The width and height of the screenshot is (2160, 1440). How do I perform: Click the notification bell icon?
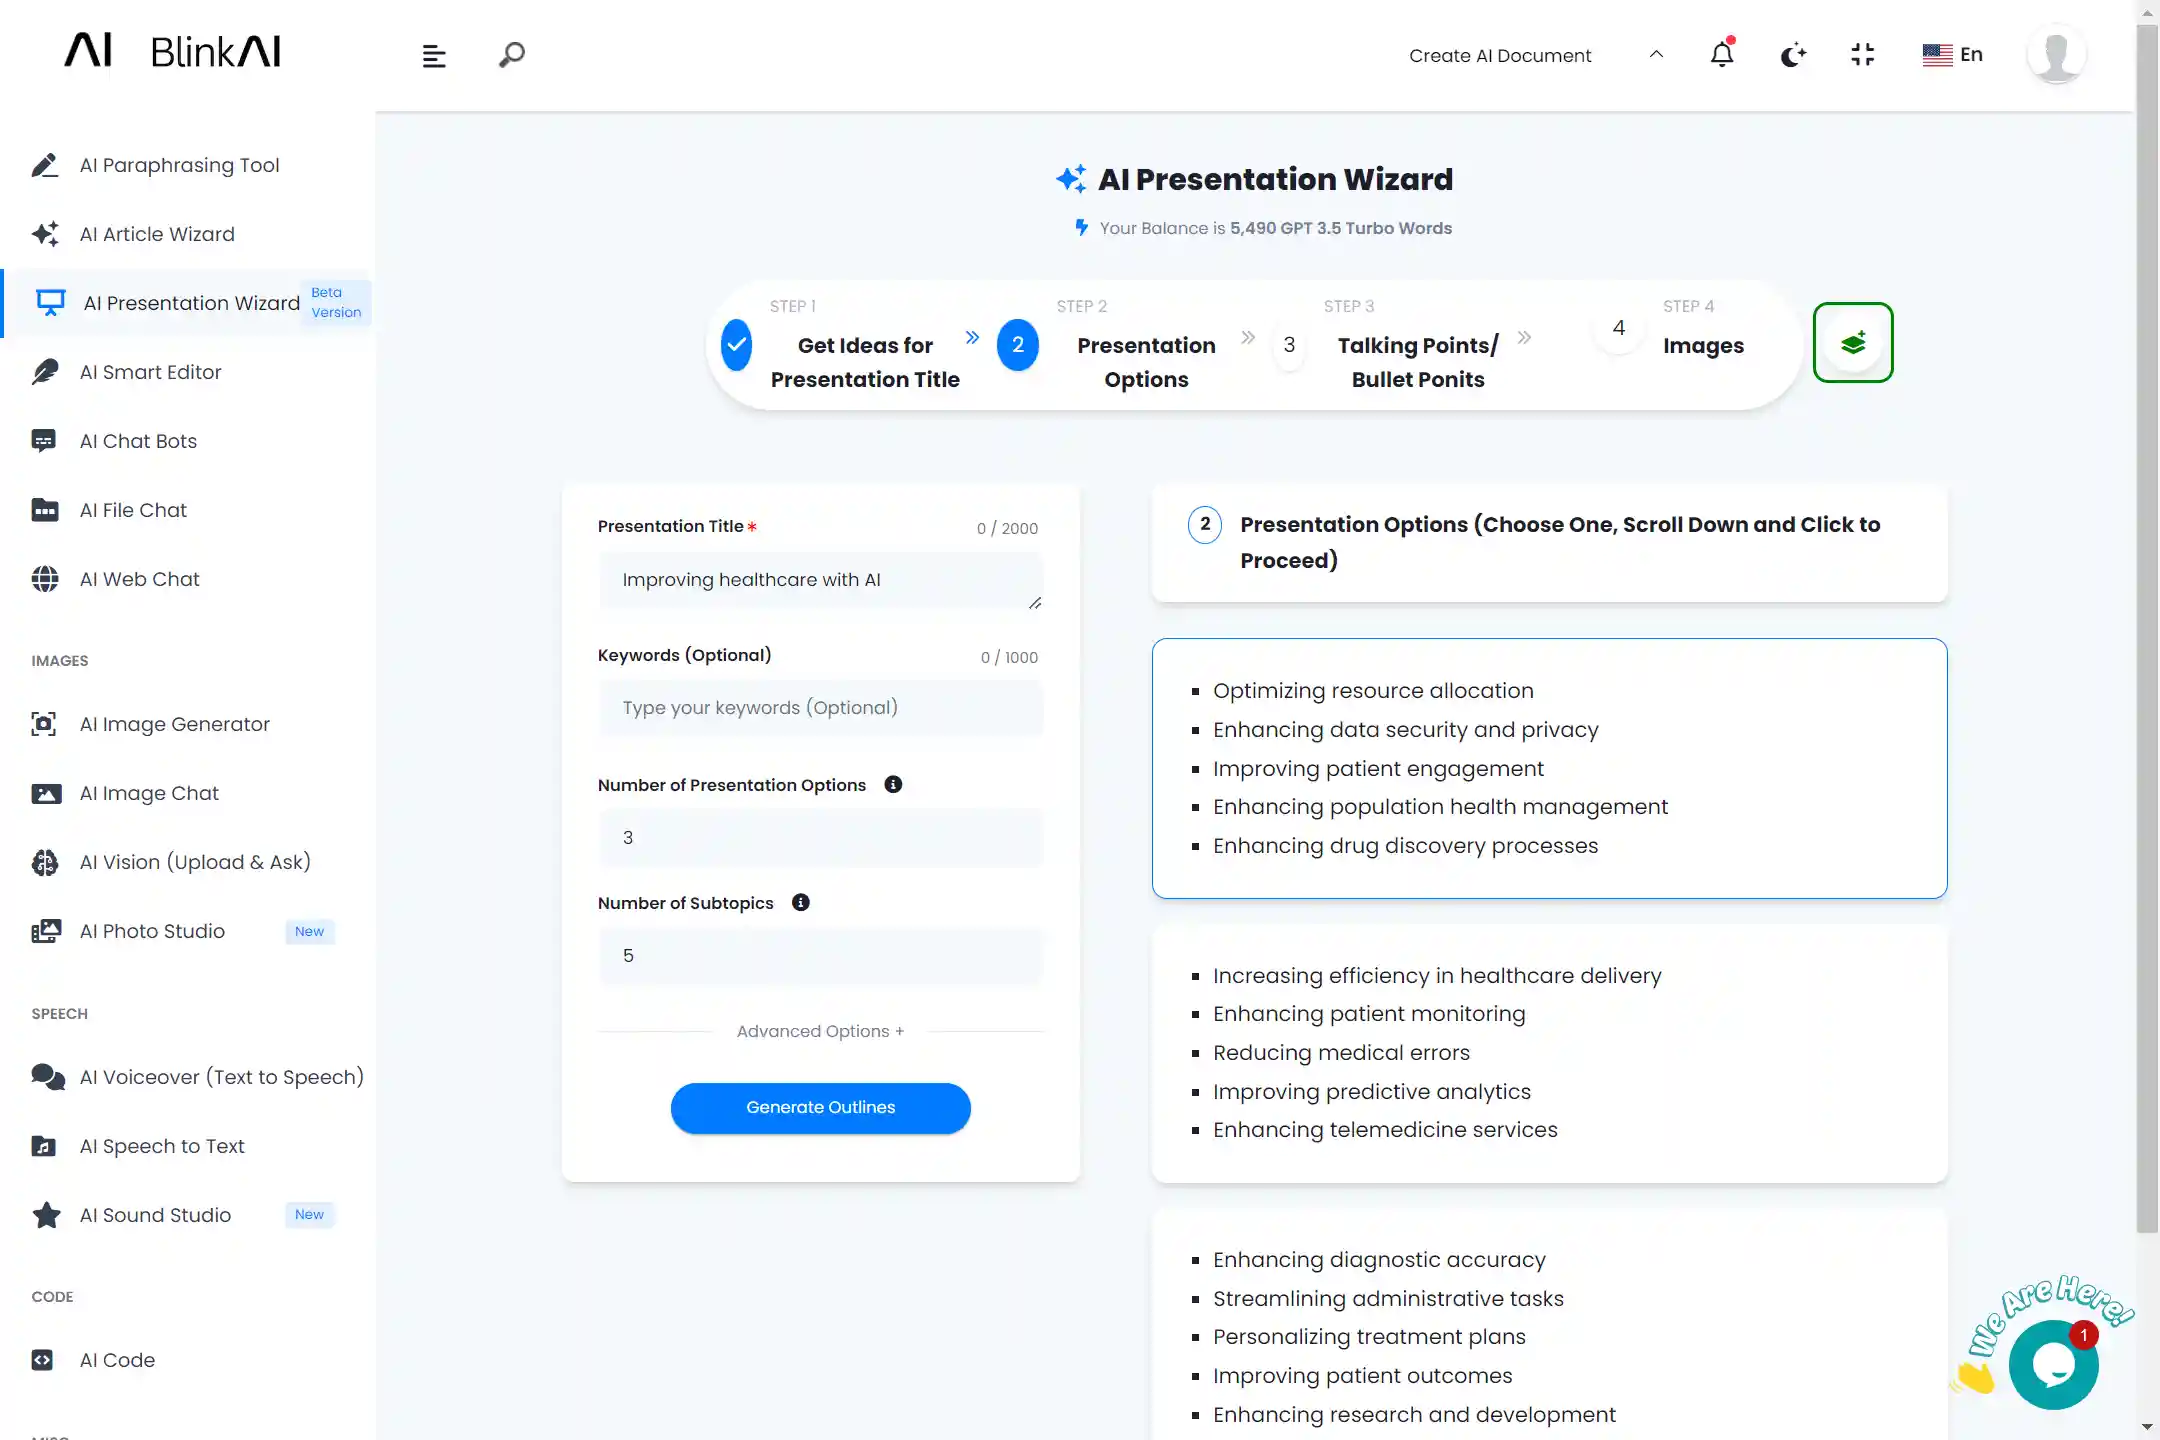(1721, 54)
